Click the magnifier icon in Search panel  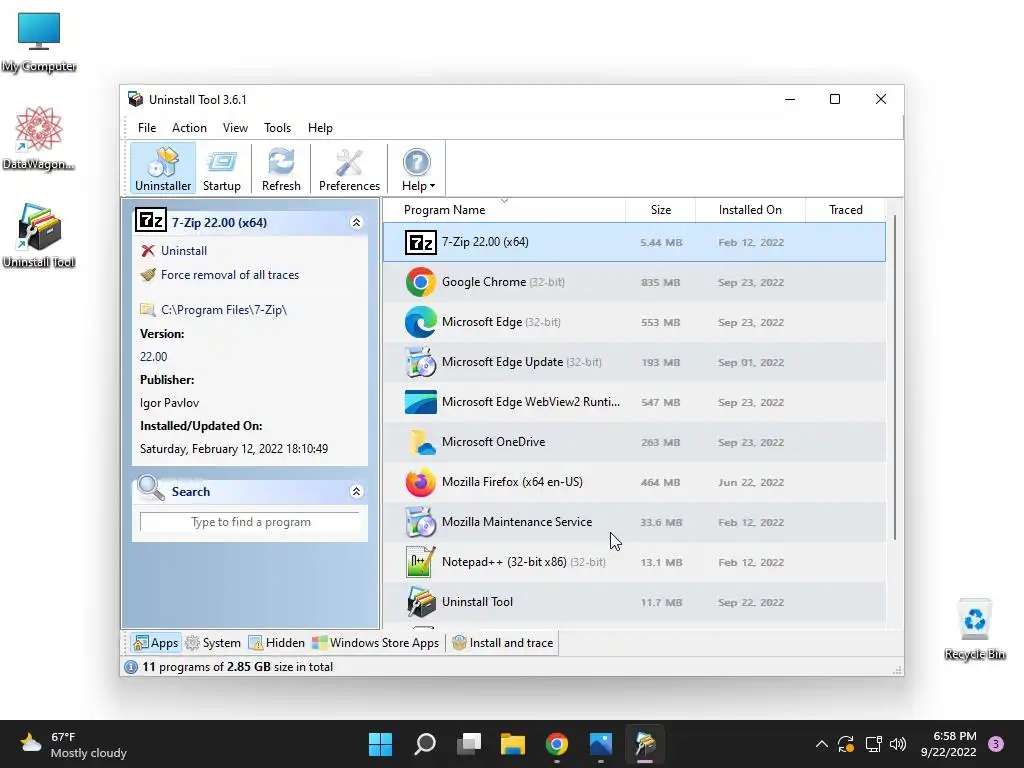[x=151, y=488]
